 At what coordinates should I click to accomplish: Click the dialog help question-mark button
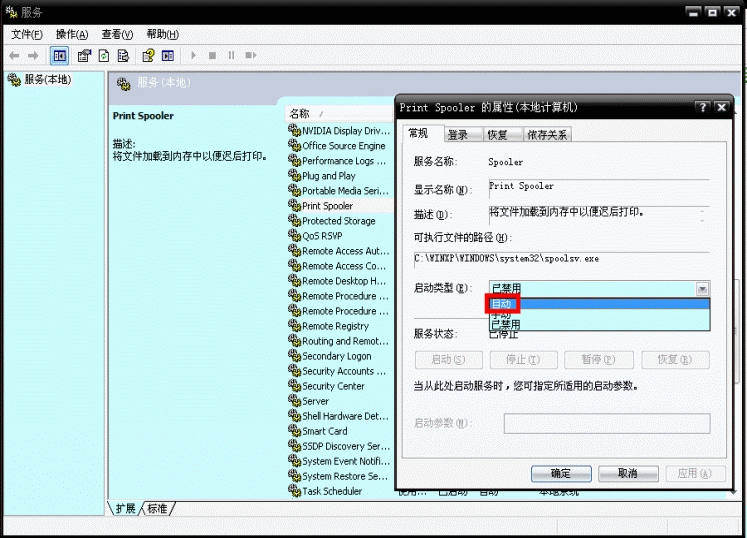coord(702,107)
